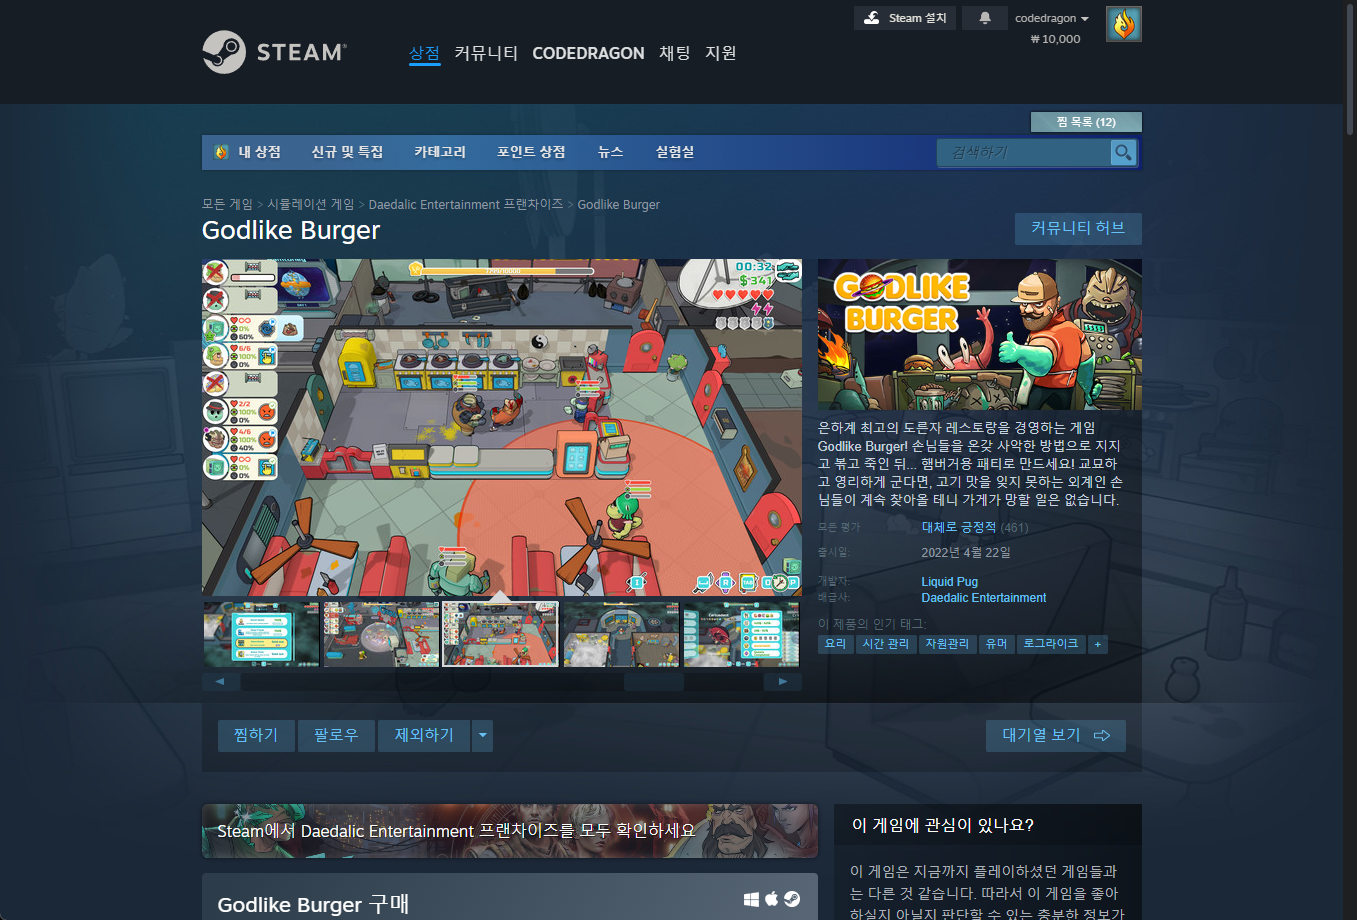1357x920 pixels.
Task: Click the codedragon profile avatar
Action: click(x=1124, y=24)
